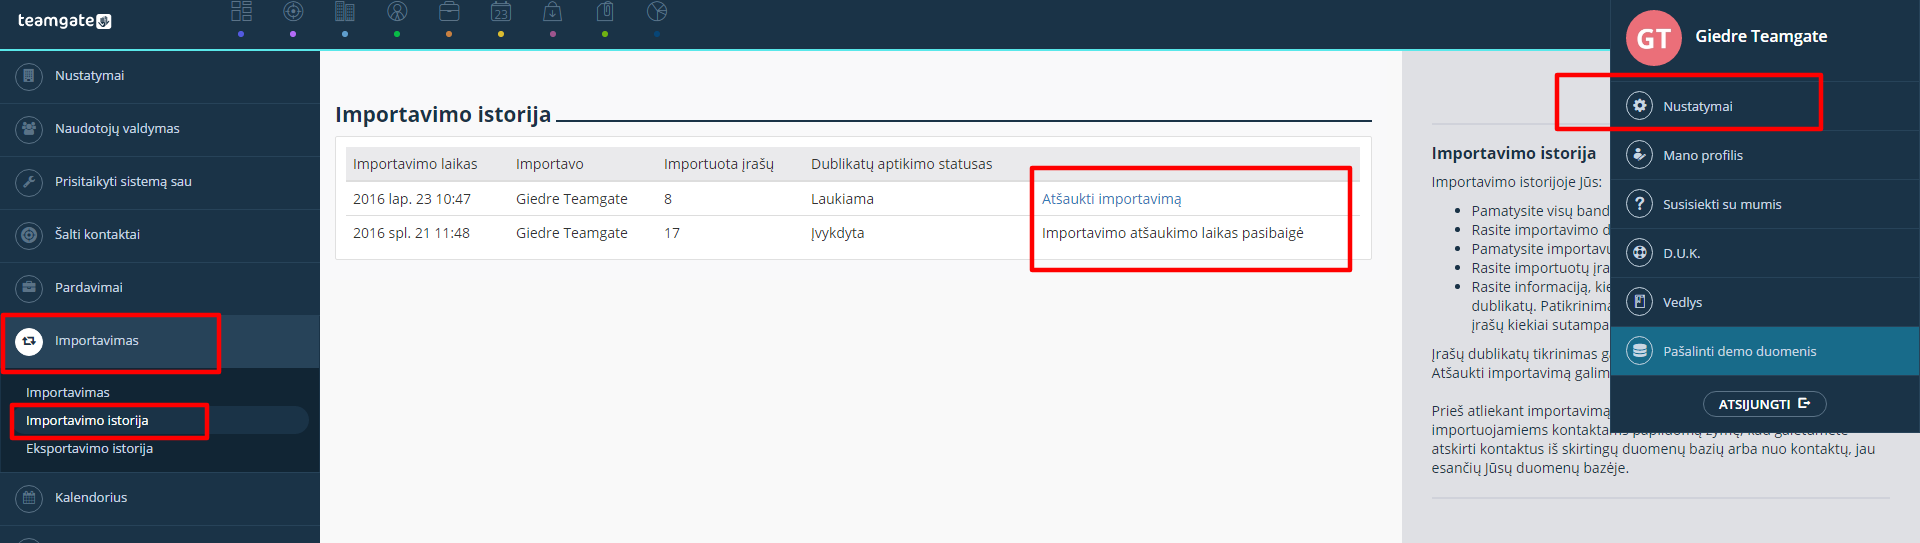Screen dimensions: 1920x543
Task: Click the GT user avatar
Action: [1653, 38]
